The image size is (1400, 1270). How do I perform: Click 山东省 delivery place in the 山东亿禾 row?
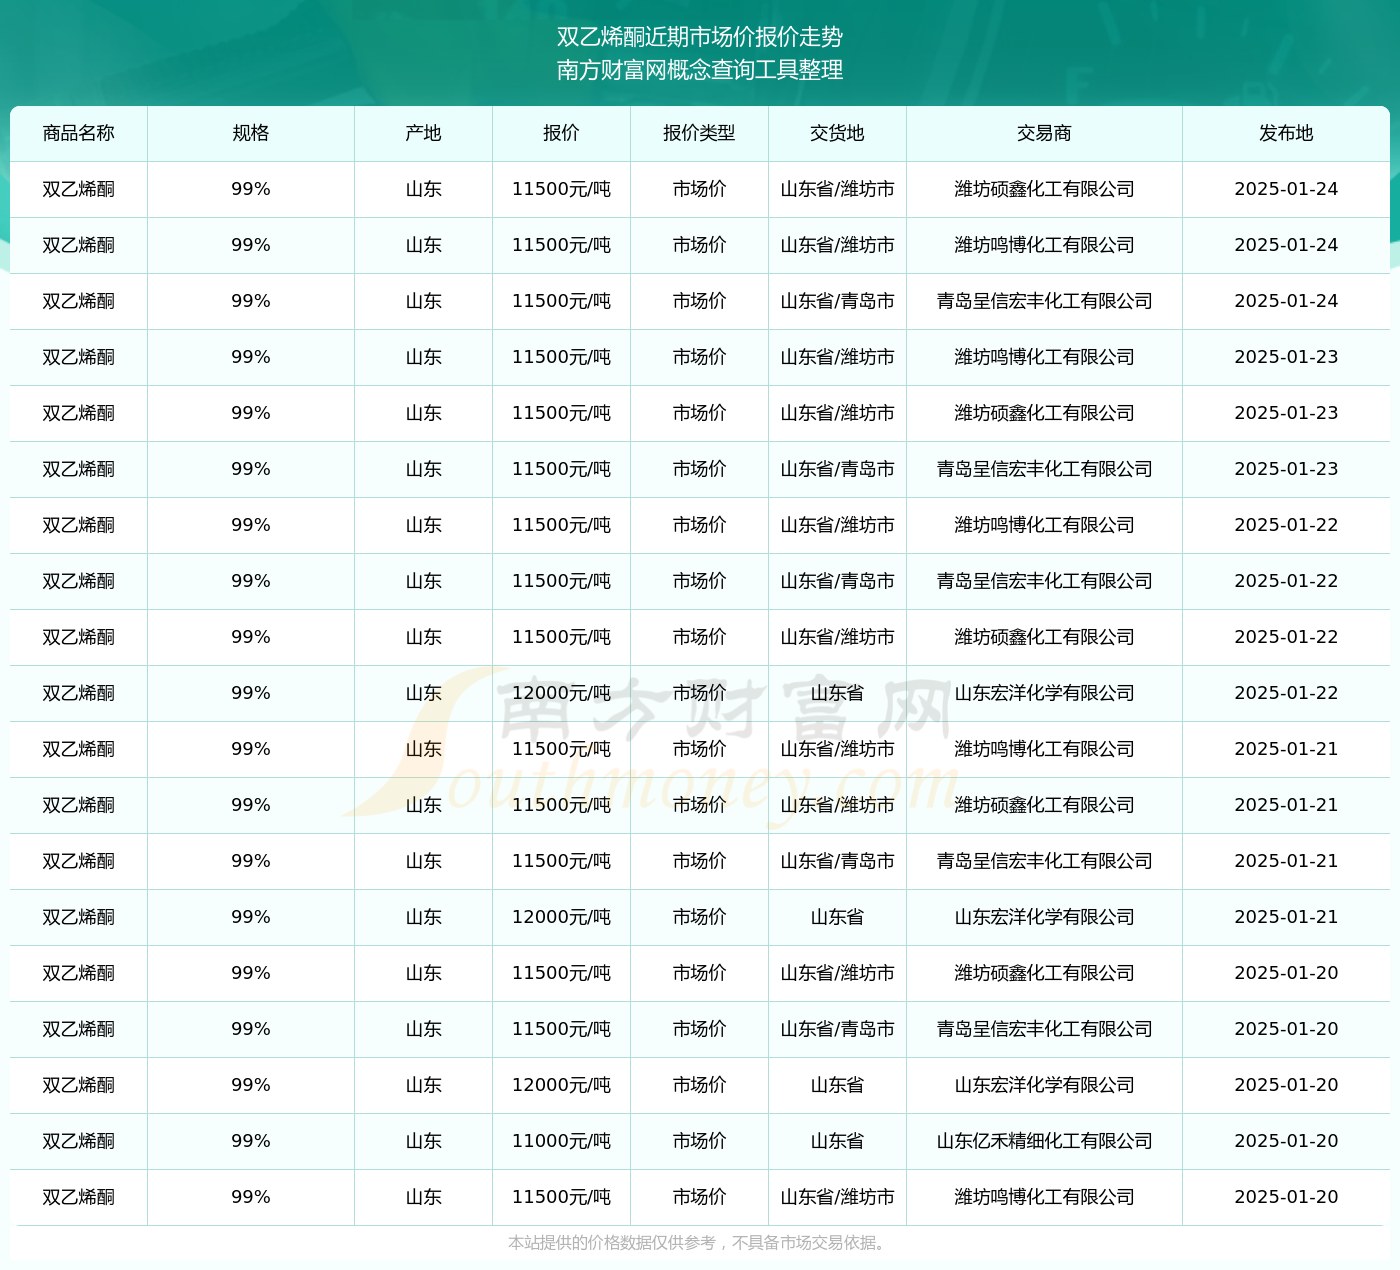(838, 1141)
